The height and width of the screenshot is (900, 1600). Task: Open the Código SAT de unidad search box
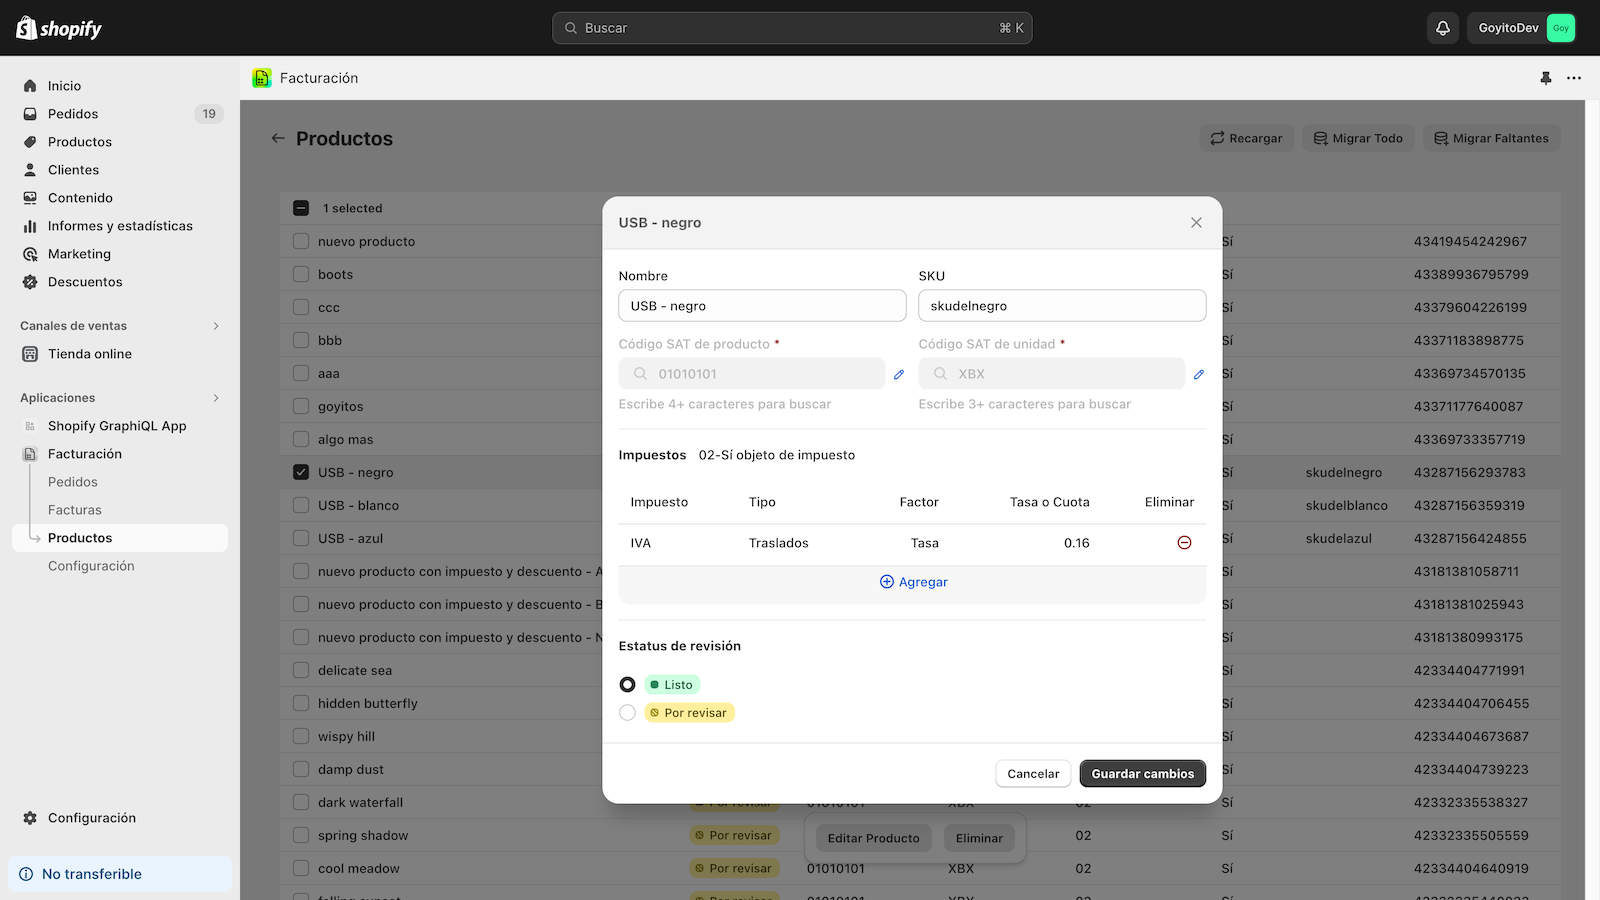(1052, 374)
